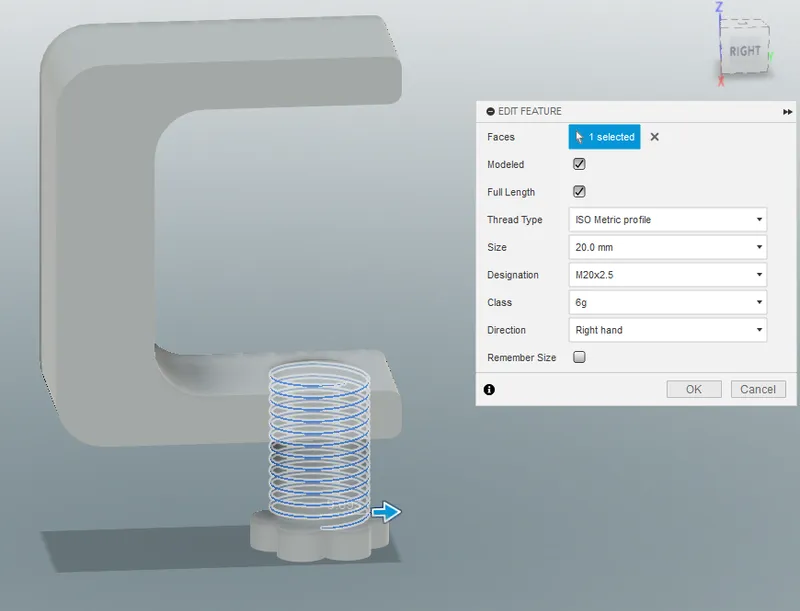Enable the Remember Size checkbox
The height and width of the screenshot is (611, 800).
pos(579,357)
